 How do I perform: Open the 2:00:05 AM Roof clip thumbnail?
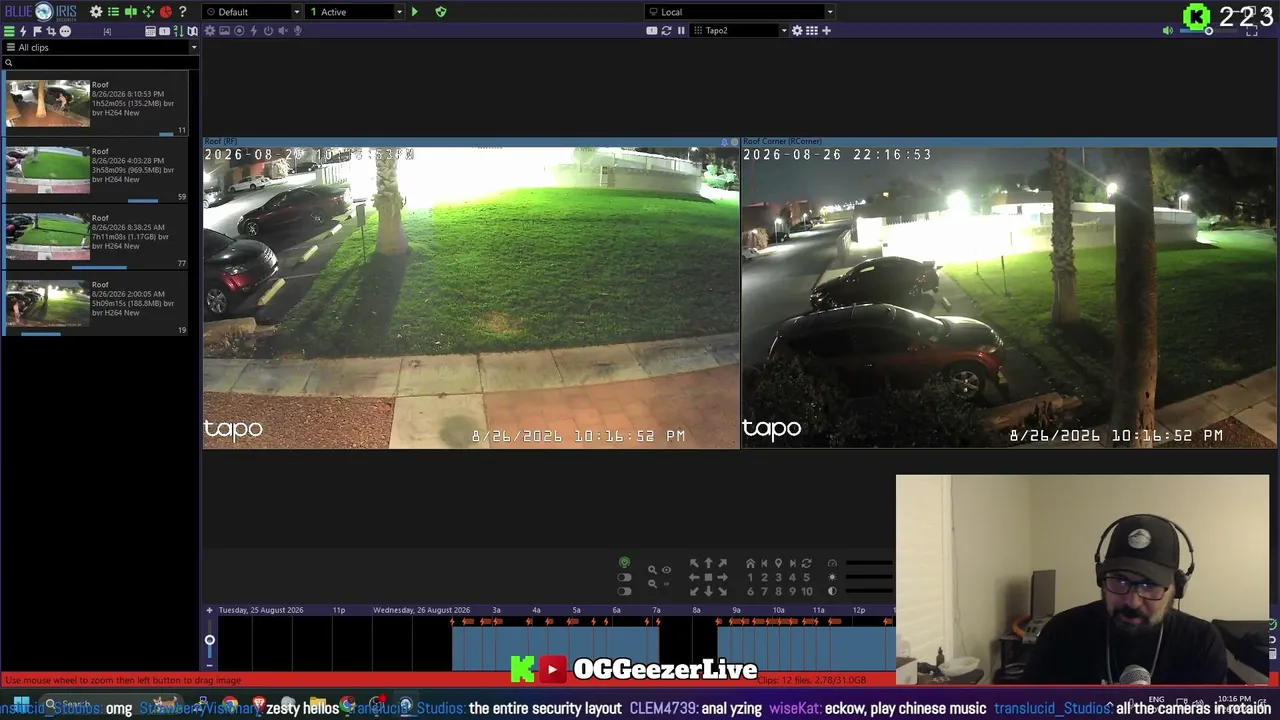[48, 303]
